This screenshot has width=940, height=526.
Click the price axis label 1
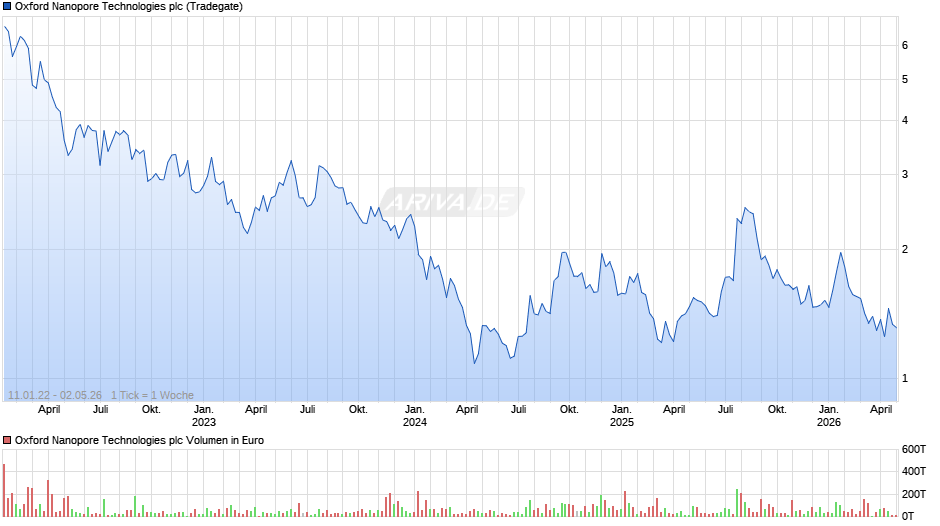point(905,378)
